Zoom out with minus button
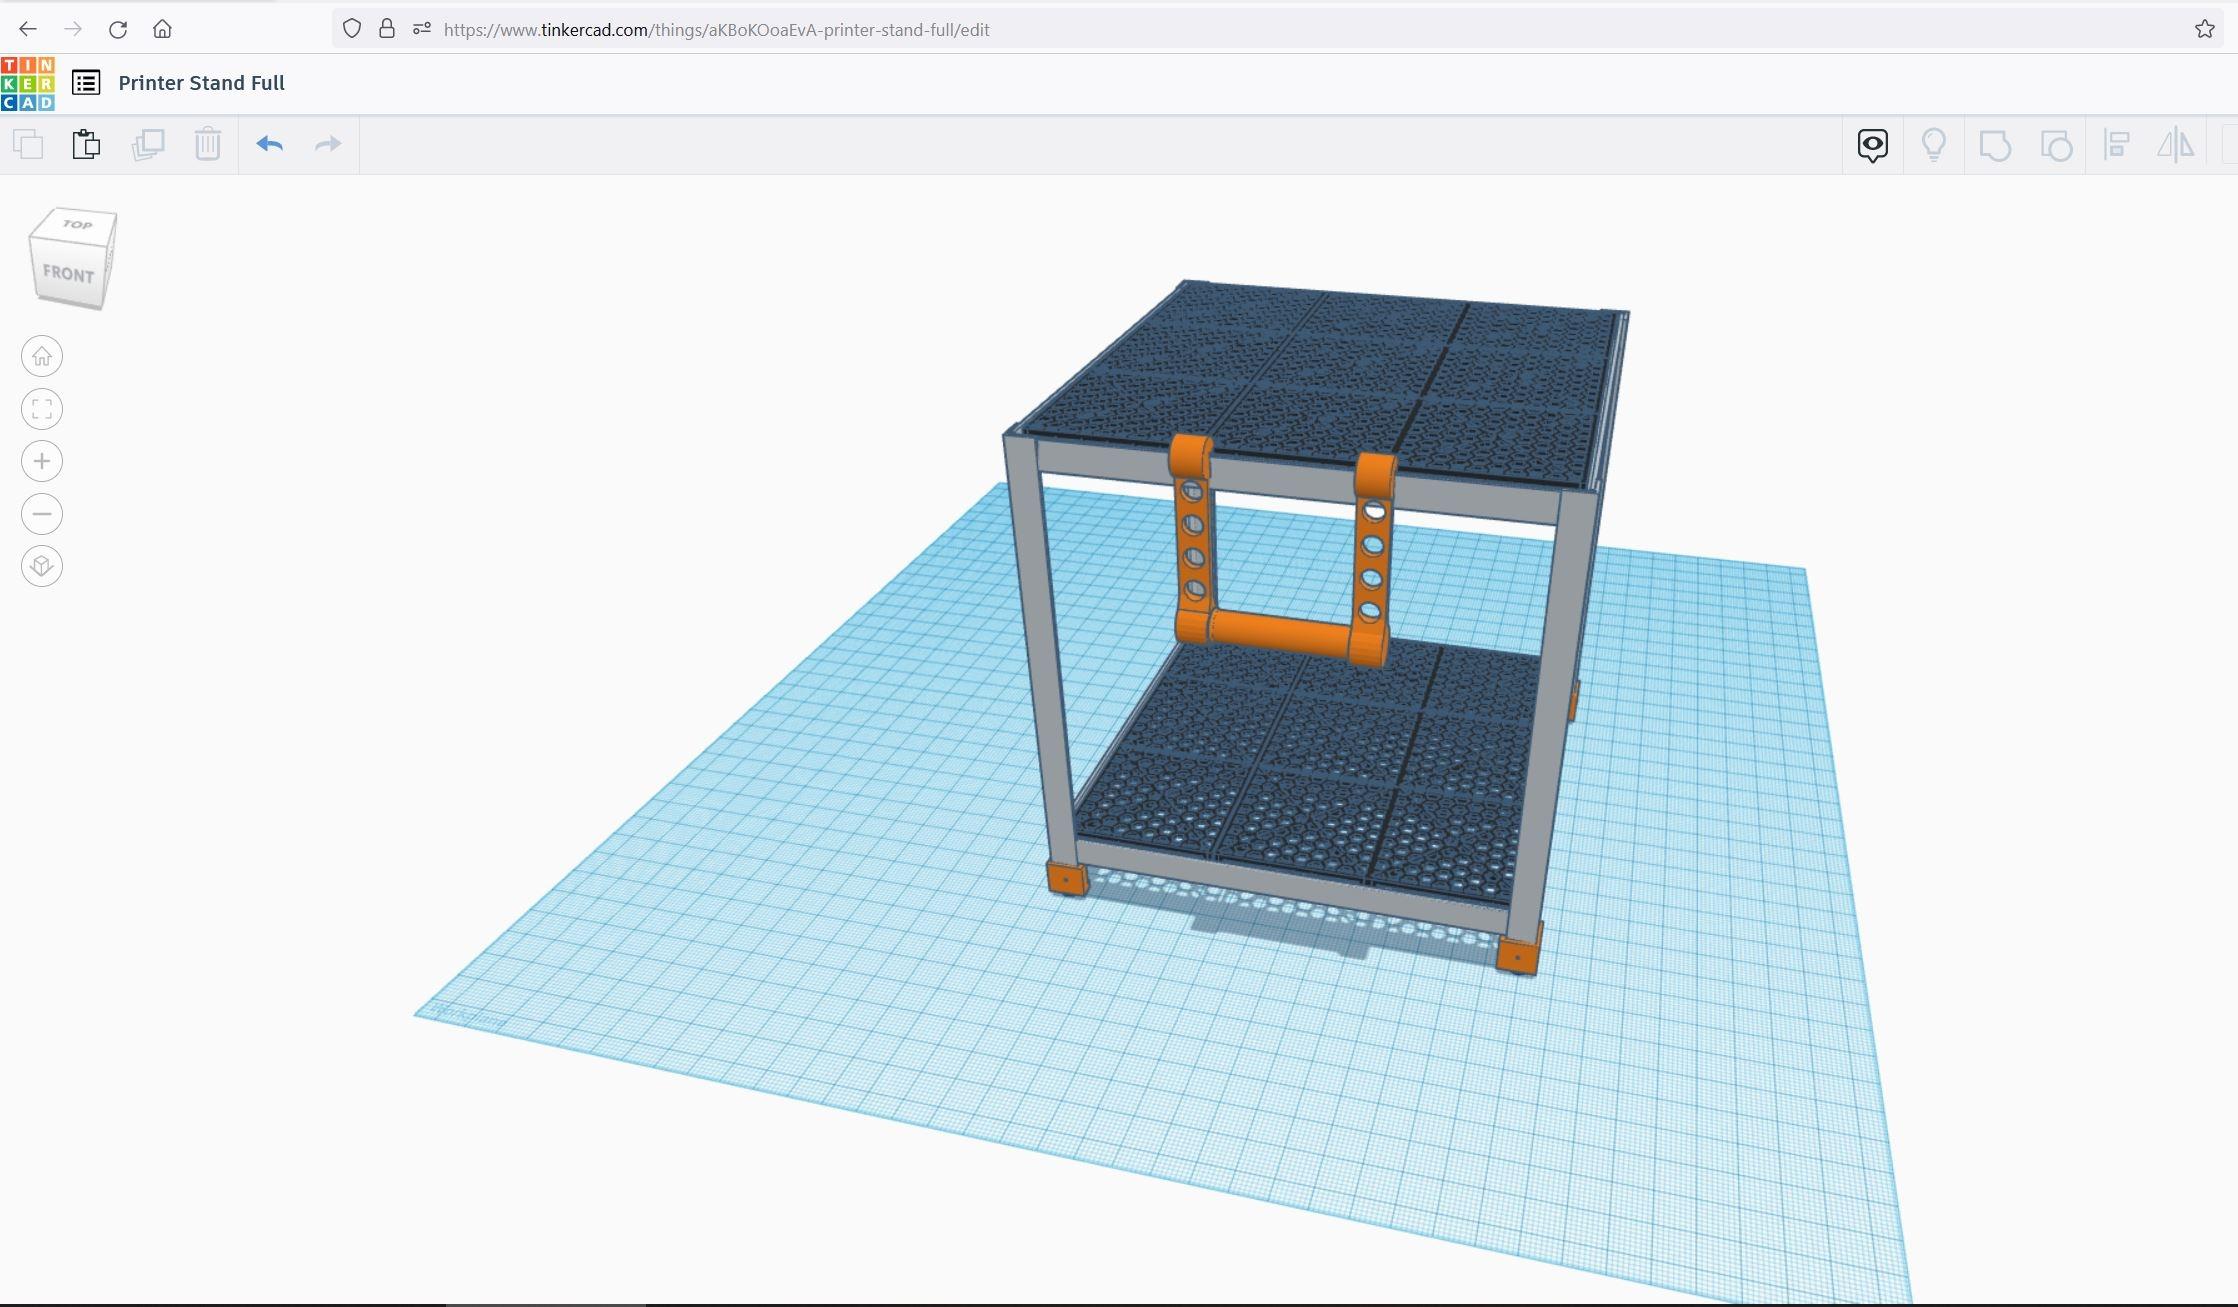This screenshot has height=1307, width=2238. click(x=42, y=514)
